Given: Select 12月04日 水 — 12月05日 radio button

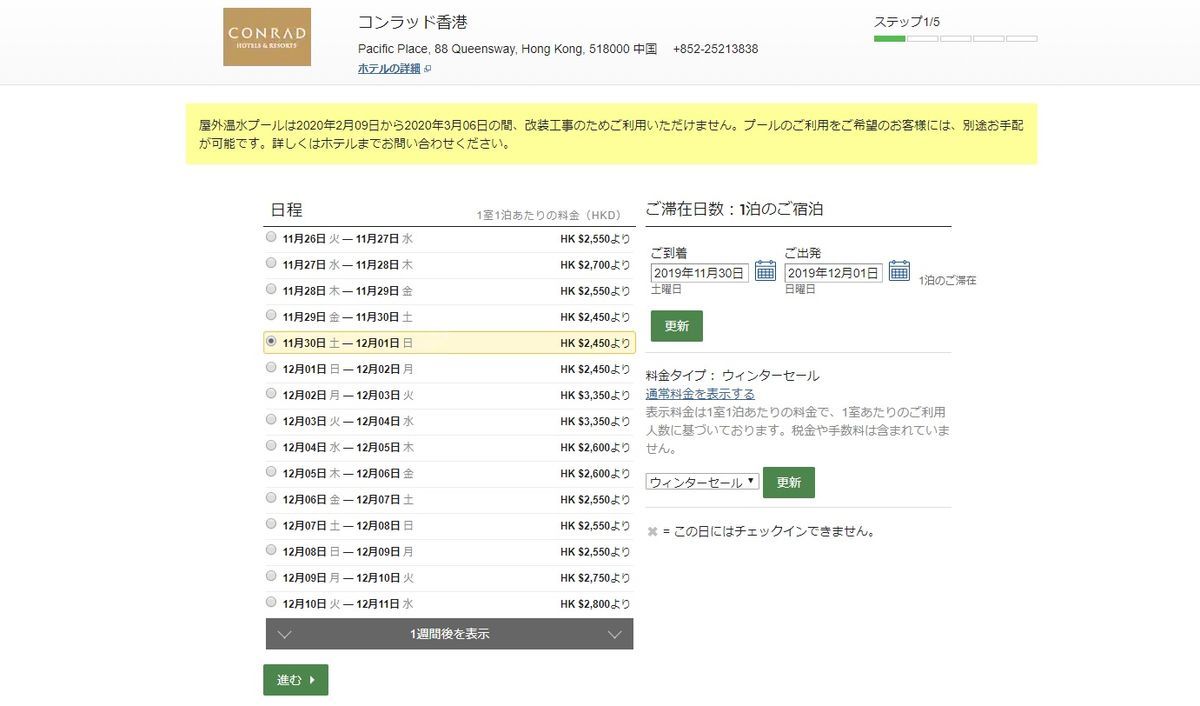Looking at the screenshot, I should point(271,445).
